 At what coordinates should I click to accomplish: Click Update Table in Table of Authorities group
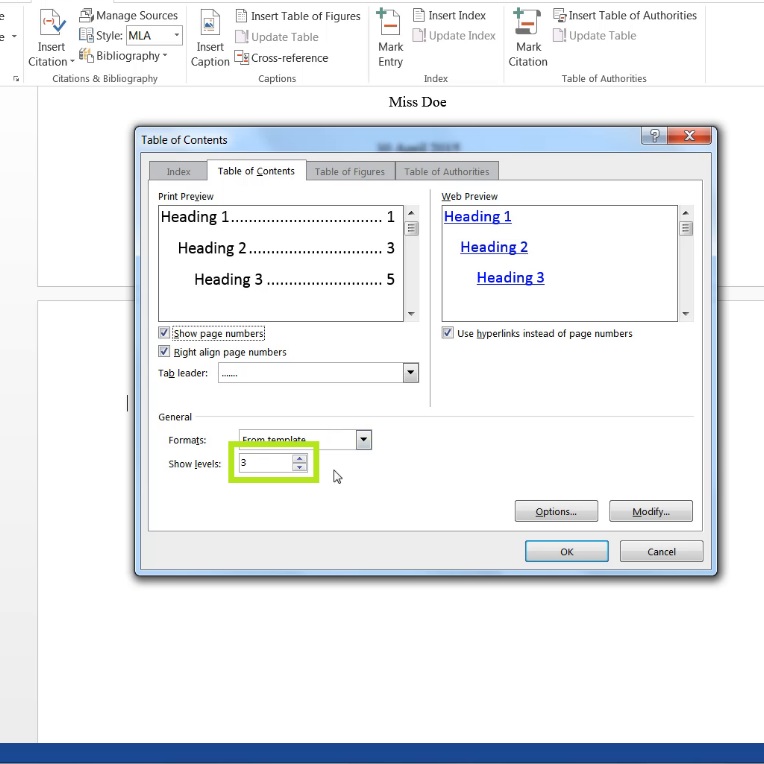coord(594,36)
